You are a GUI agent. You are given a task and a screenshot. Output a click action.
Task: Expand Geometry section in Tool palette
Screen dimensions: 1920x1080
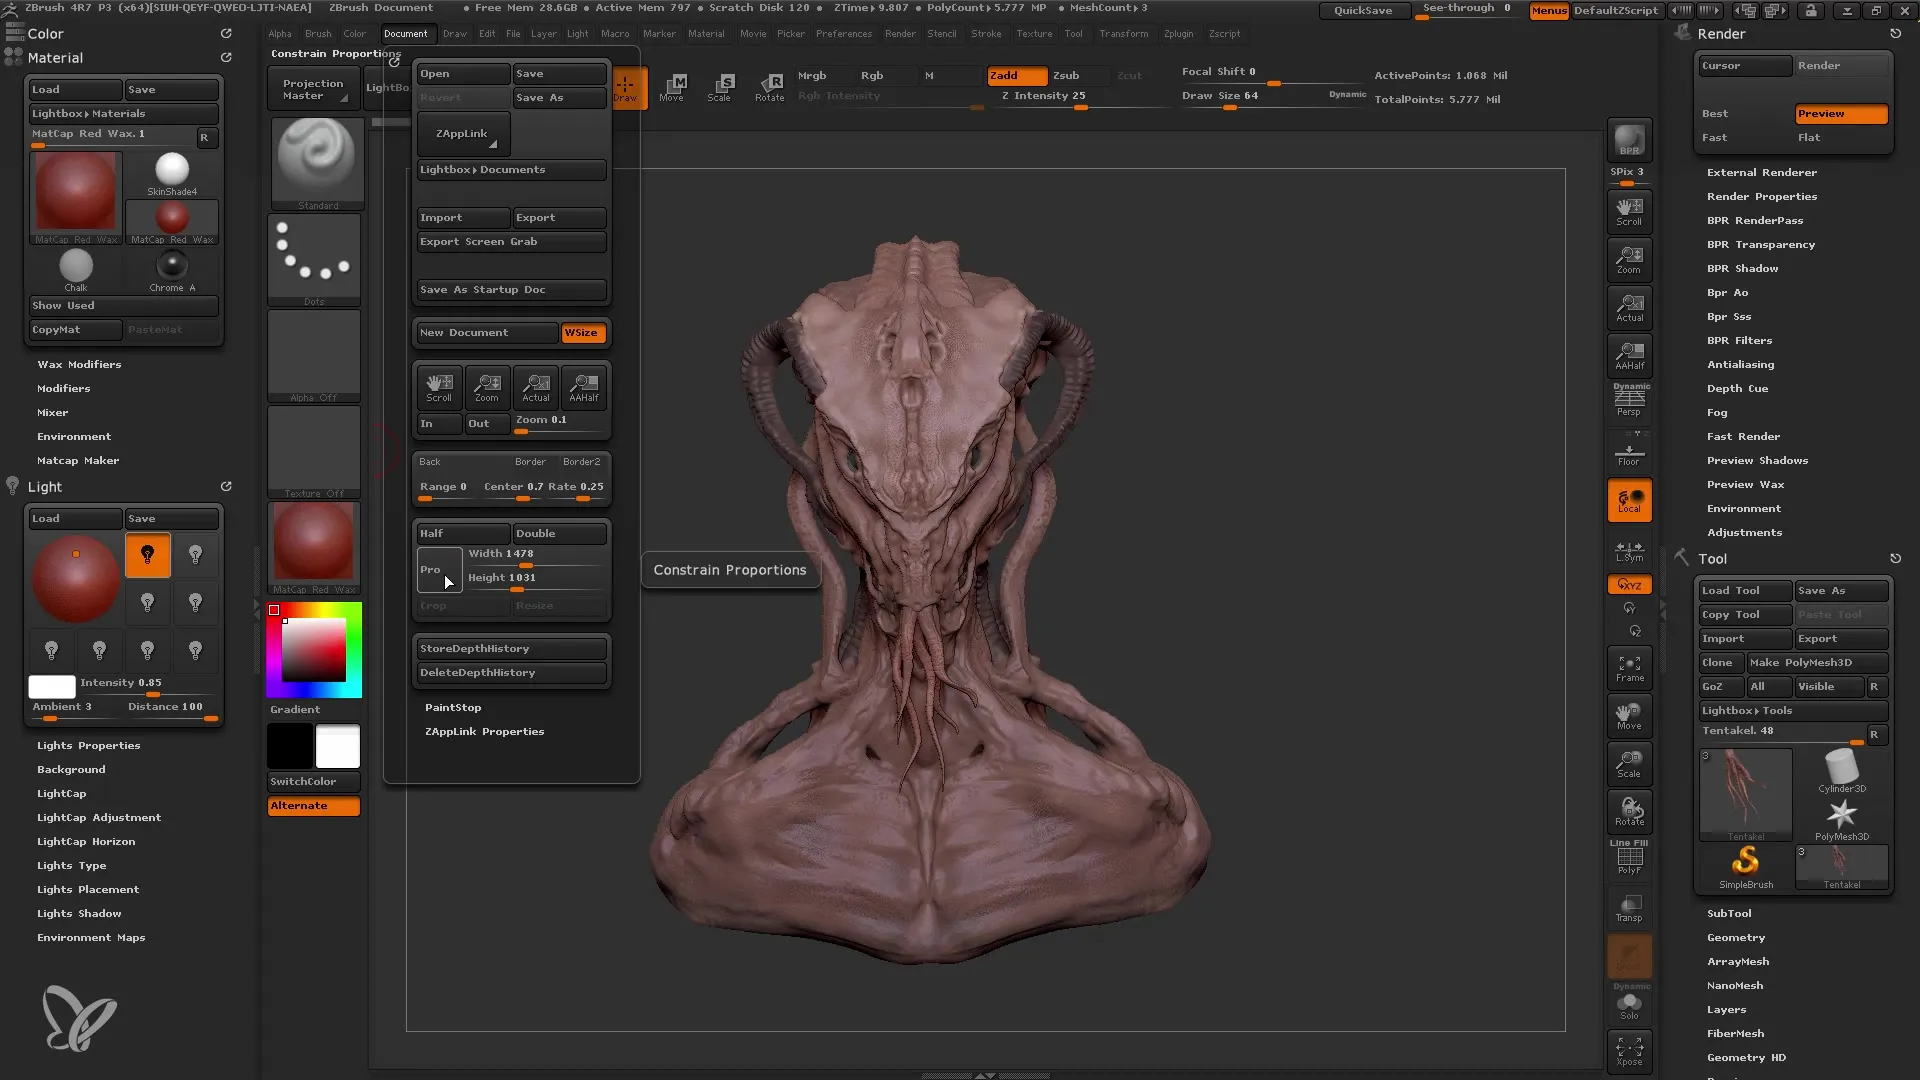[x=1736, y=938]
